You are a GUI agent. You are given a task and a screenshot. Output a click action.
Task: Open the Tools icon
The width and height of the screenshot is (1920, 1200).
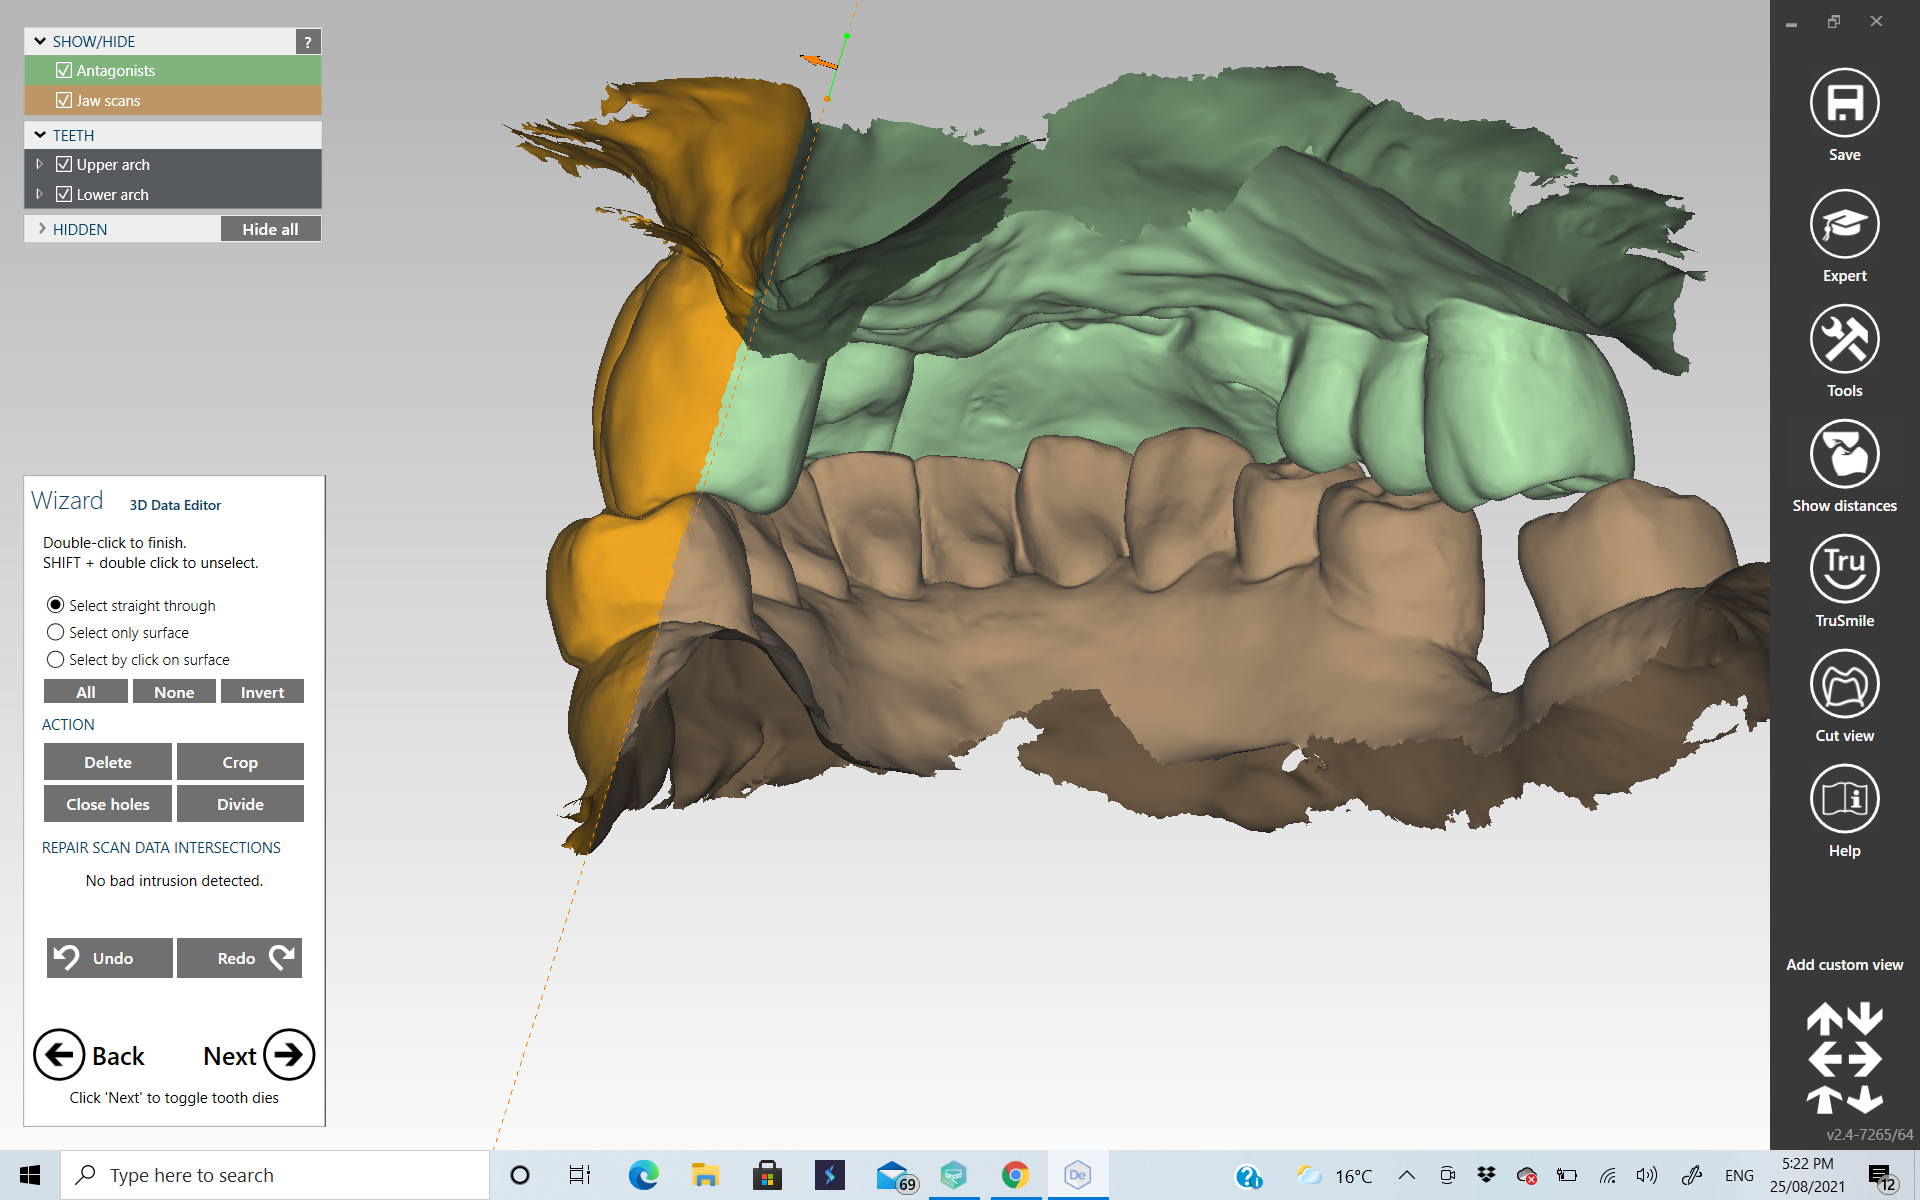(x=1844, y=339)
